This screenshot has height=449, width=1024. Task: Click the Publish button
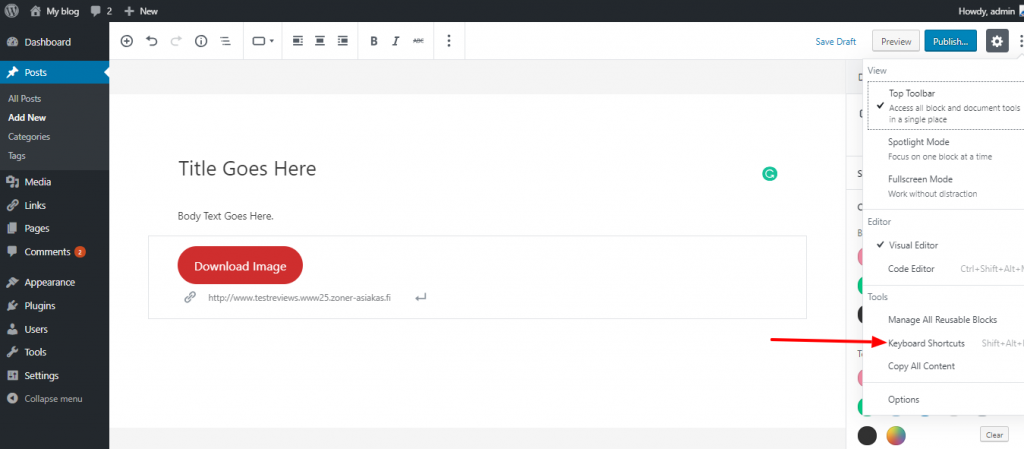tap(950, 41)
